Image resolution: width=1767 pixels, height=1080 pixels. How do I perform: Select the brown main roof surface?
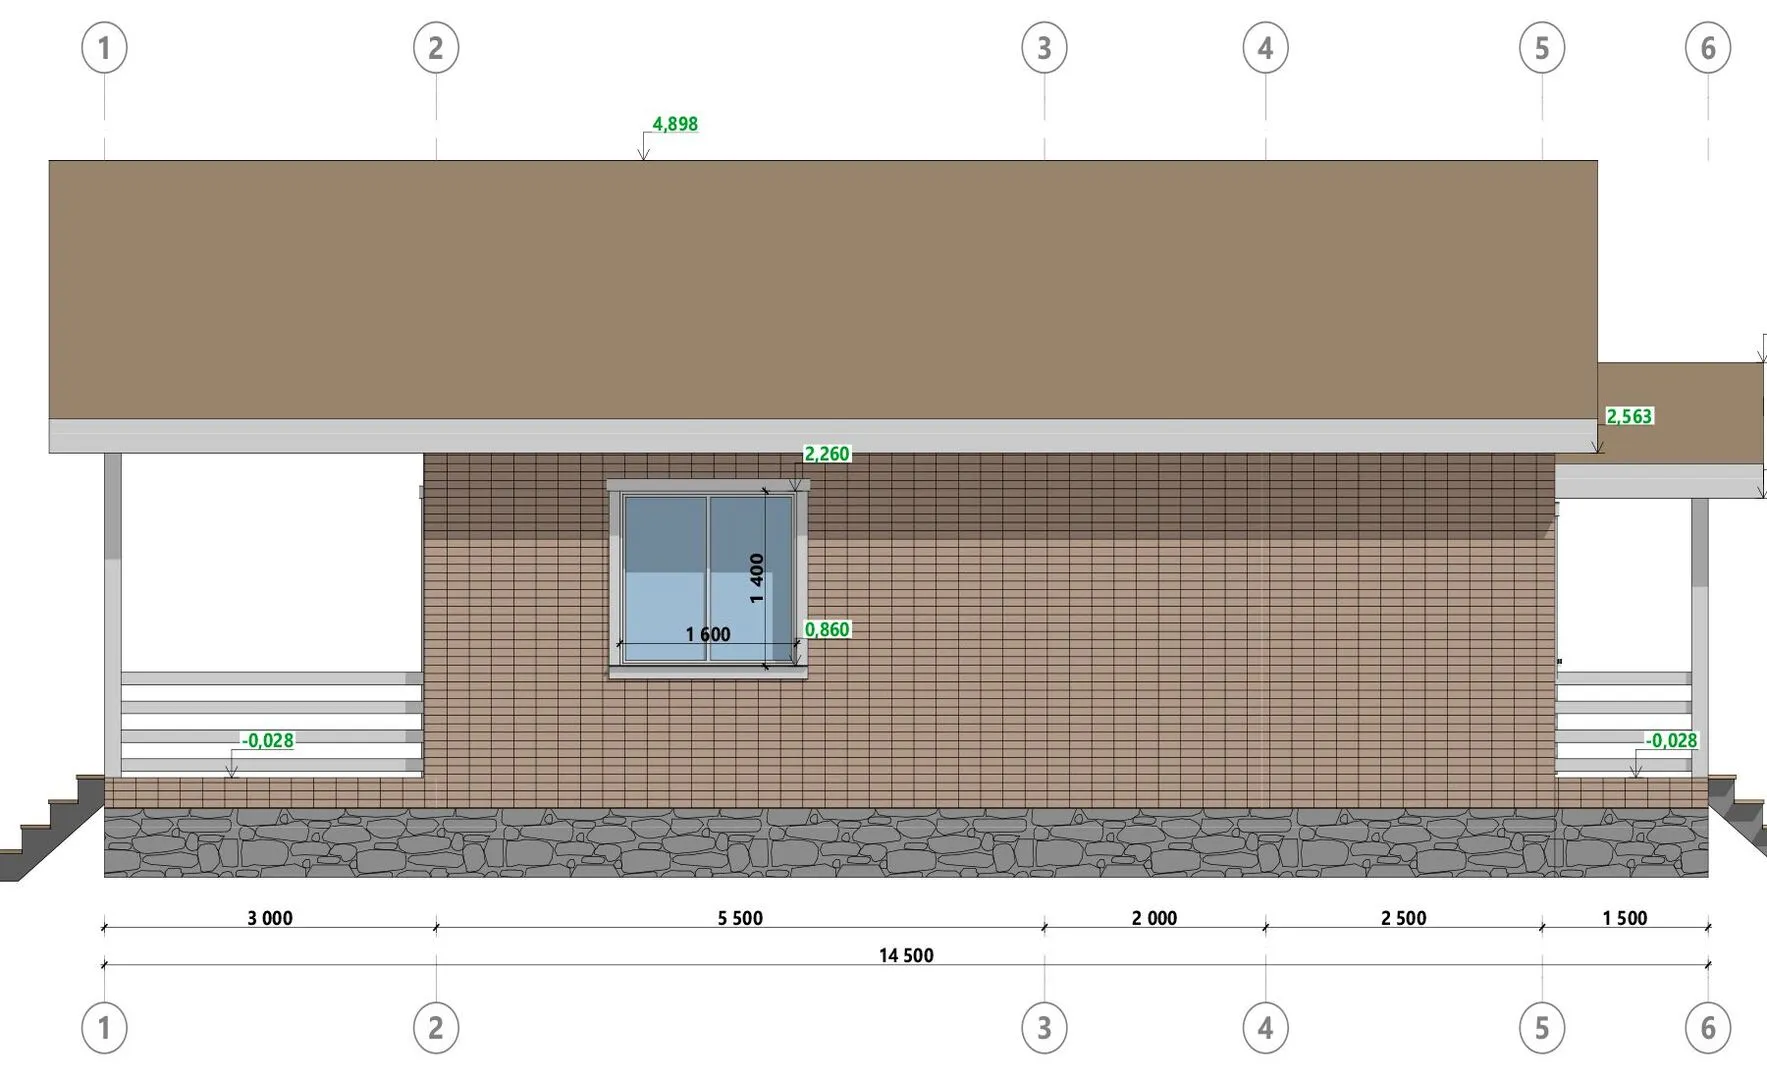(x=820, y=290)
